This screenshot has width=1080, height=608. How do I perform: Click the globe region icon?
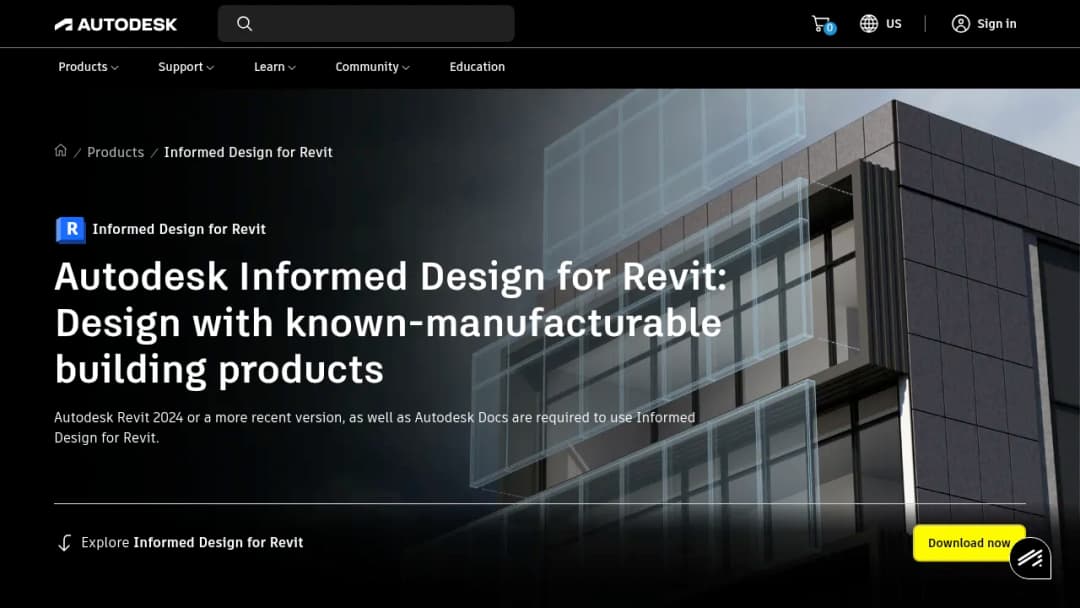pos(869,23)
